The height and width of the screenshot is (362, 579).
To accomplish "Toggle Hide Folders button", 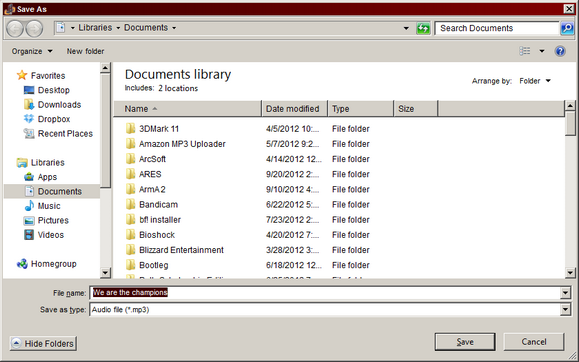I will (43, 344).
